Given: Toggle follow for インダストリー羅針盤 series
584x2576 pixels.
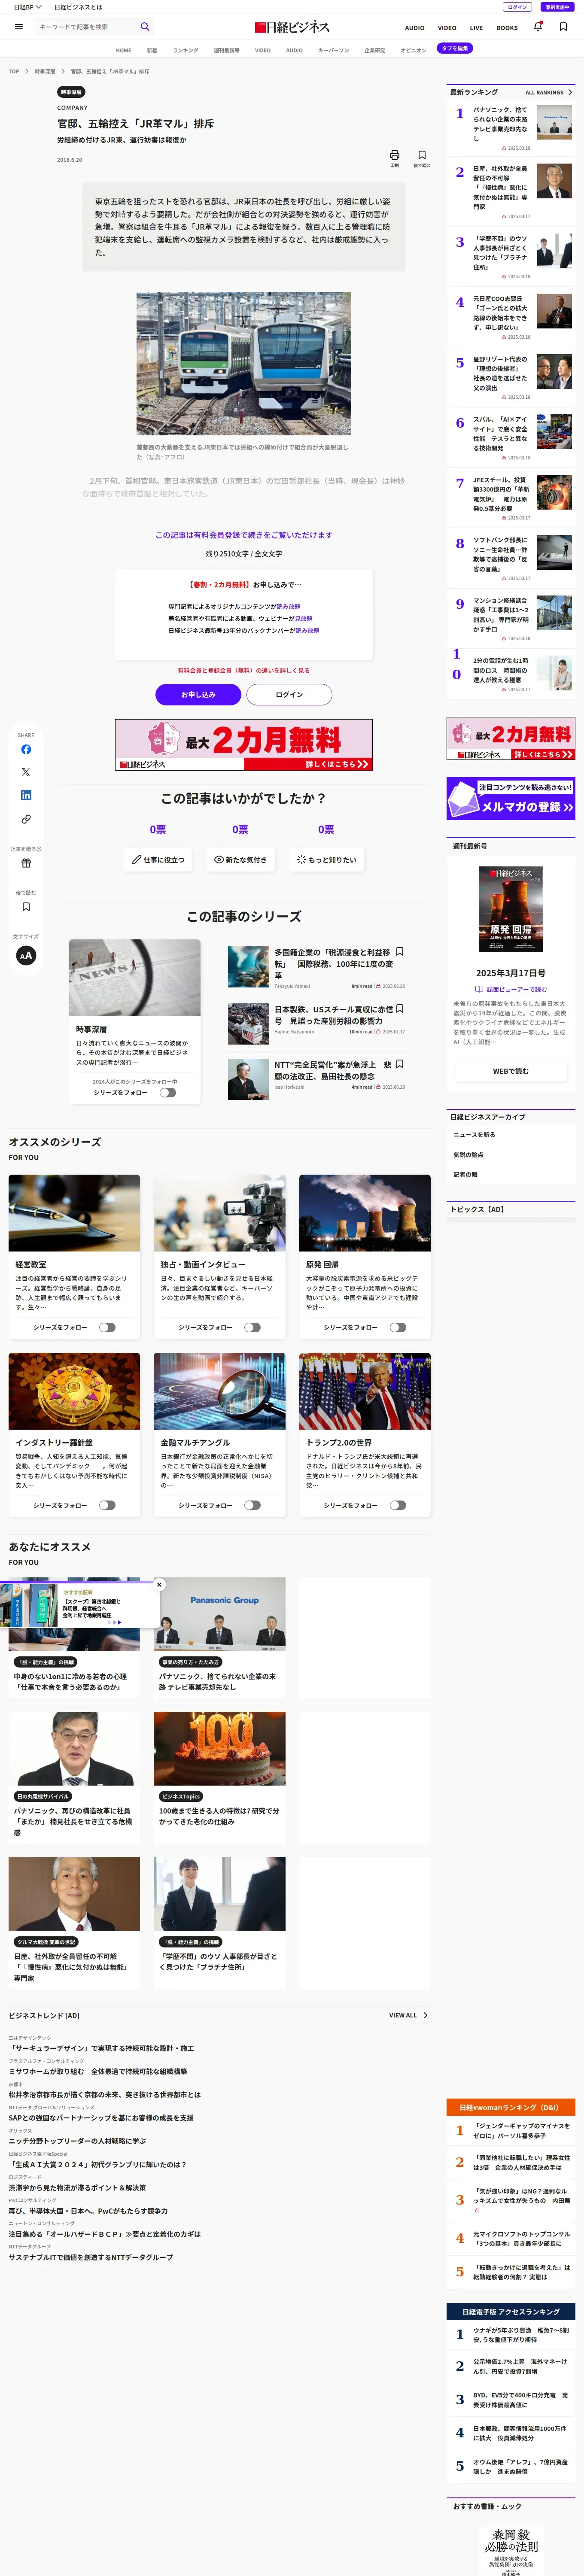Looking at the screenshot, I should click(x=107, y=1505).
